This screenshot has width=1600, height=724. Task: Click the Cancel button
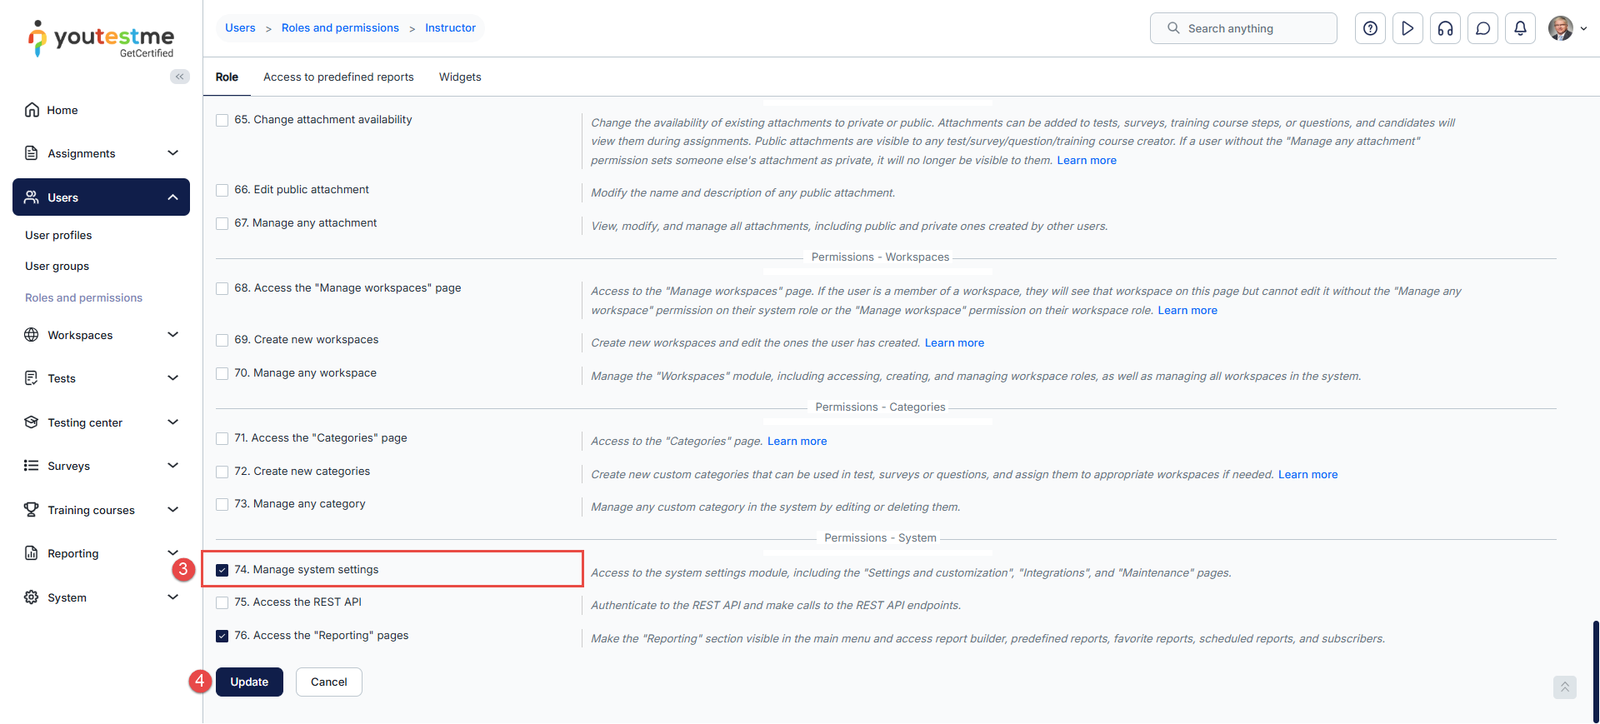point(329,682)
